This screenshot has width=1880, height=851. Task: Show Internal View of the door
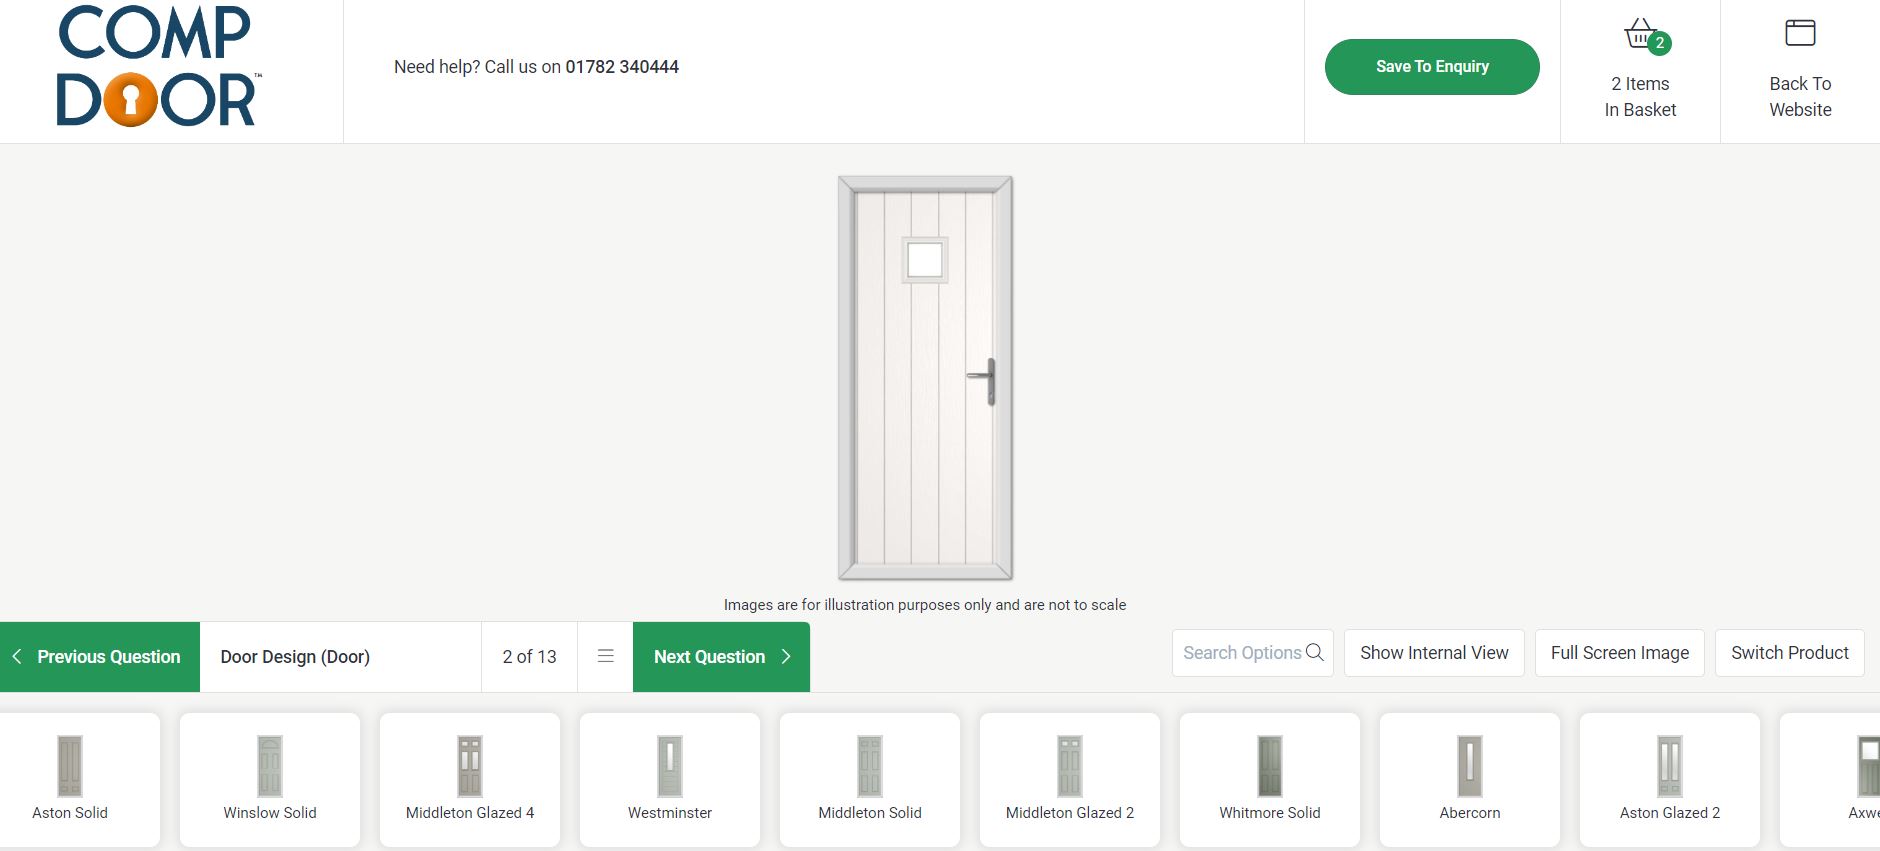point(1434,652)
